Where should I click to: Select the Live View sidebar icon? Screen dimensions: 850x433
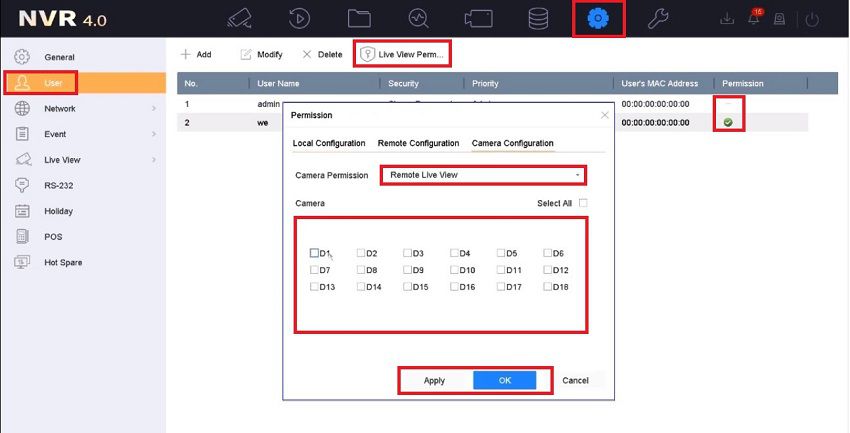[23, 160]
